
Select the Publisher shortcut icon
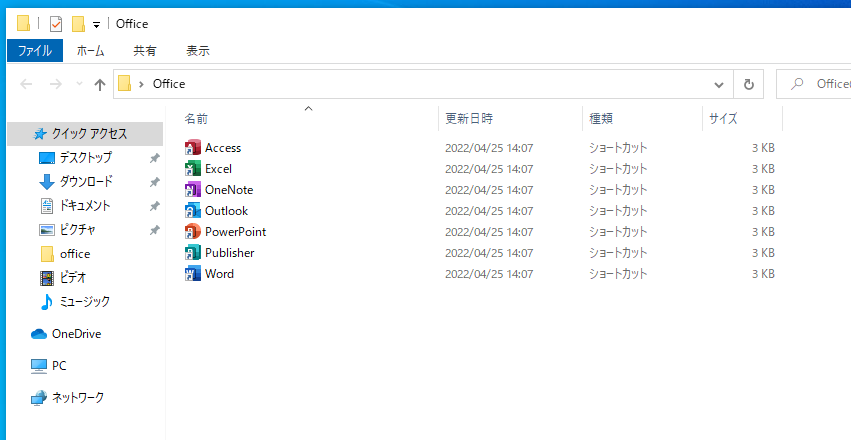click(x=193, y=253)
